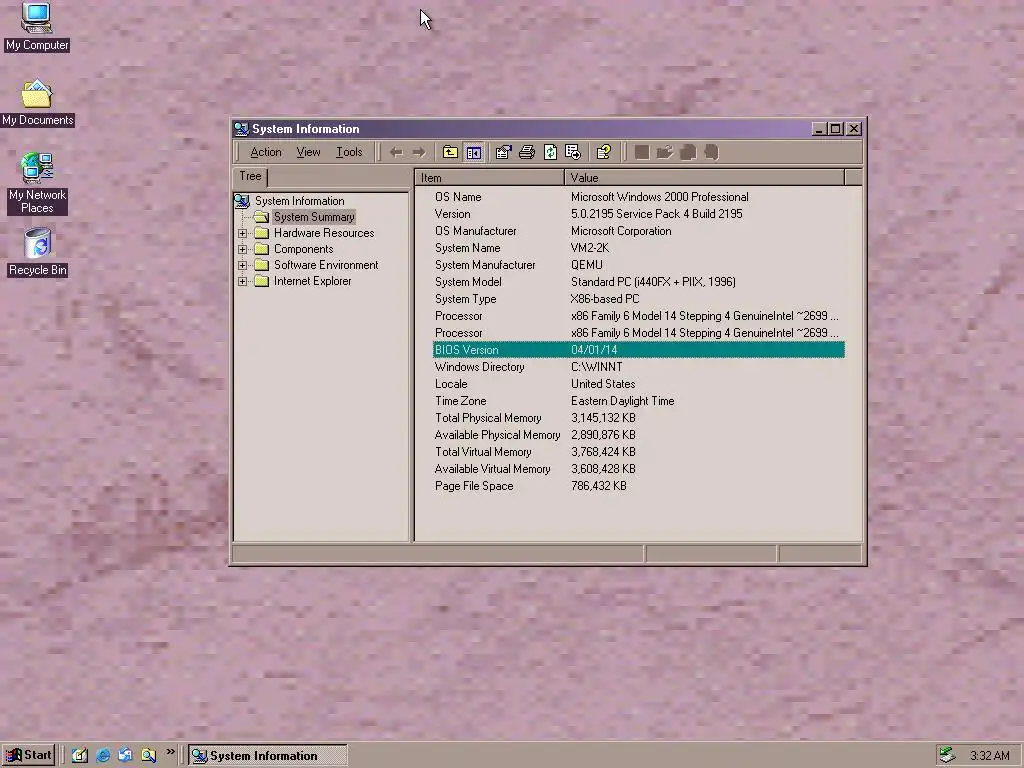The height and width of the screenshot is (768, 1024).
Task: Click Show Desktop quick launch icon
Action: pos(80,756)
